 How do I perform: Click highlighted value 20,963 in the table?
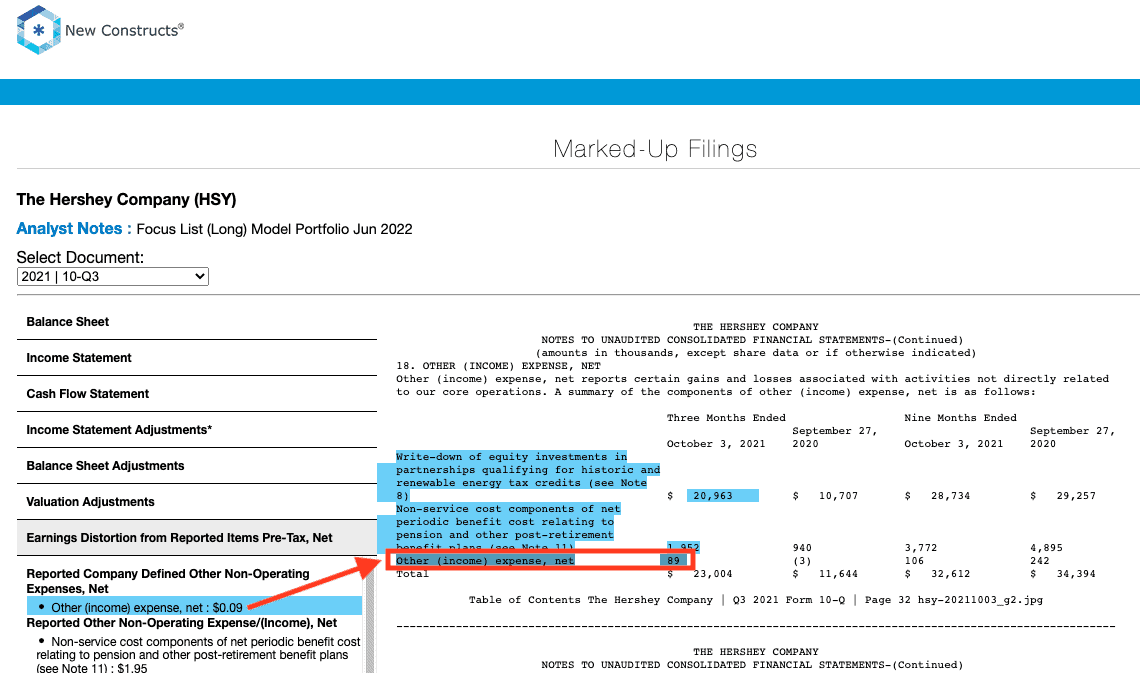(x=722, y=496)
